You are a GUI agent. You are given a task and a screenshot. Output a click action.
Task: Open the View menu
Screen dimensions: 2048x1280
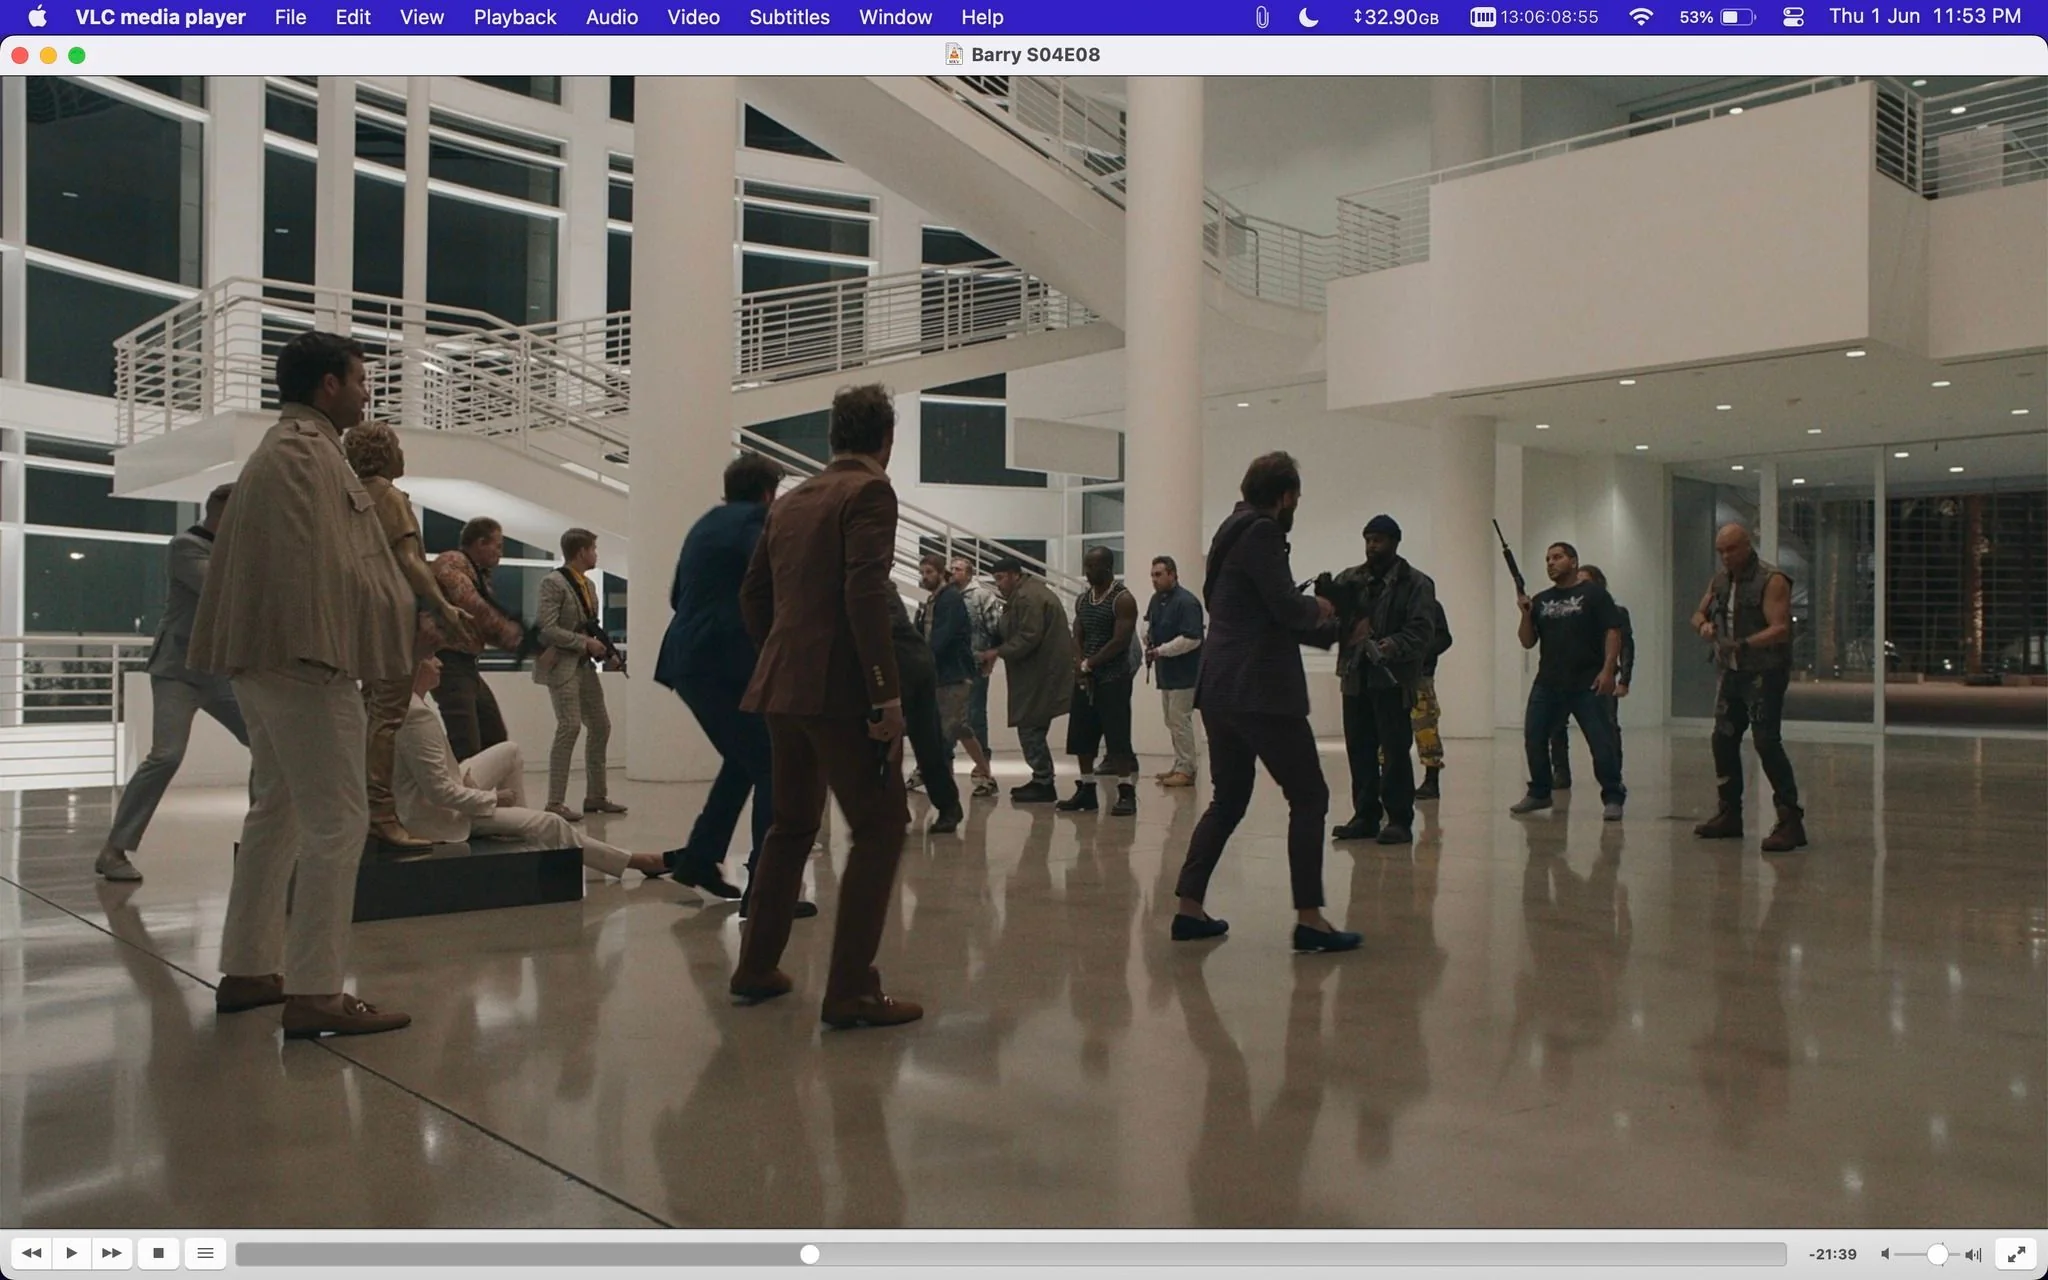tap(422, 17)
